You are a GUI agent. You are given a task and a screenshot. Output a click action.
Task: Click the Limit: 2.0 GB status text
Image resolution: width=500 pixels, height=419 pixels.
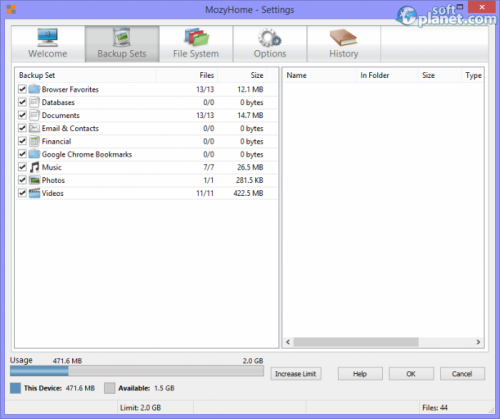pyautogui.click(x=140, y=408)
